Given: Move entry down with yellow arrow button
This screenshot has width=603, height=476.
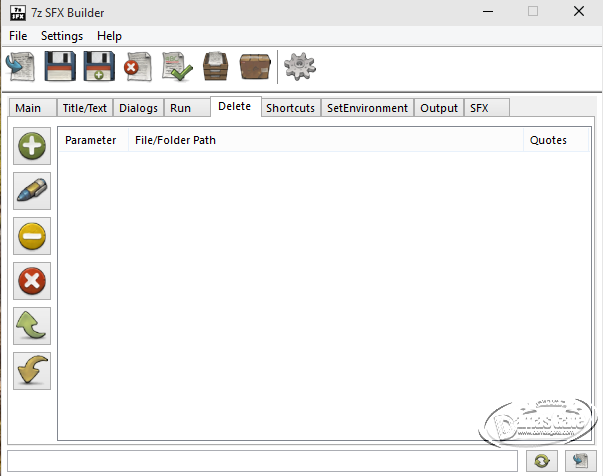Looking at the screenshot, I should coord(32,371).
